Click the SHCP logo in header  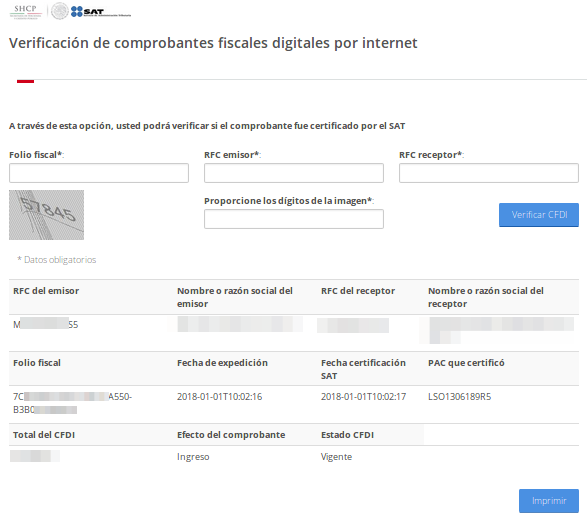pyautogui.click(x=26, y=12)
